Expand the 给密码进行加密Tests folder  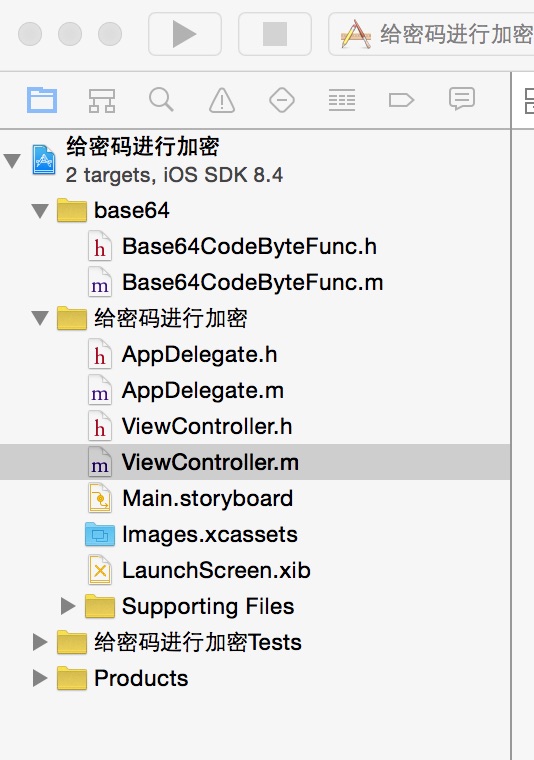coord(40,642)
